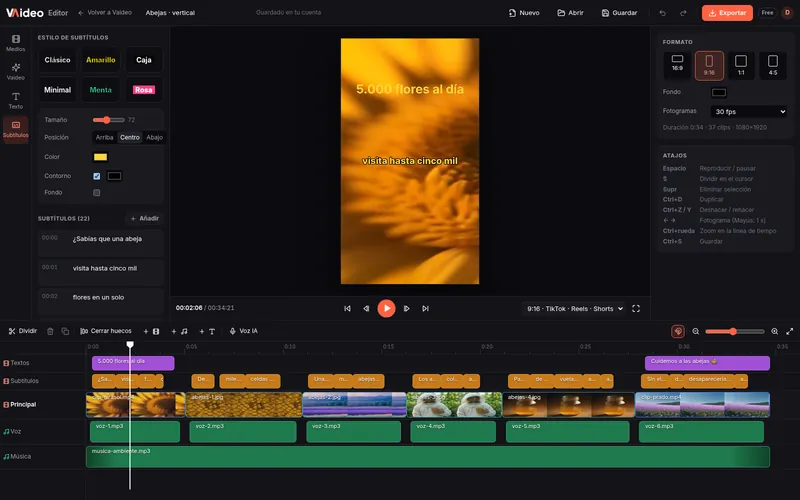Open the yellow subtitle Color swatch
This screenshot has height=500, width=800.
tap(101, 157)
